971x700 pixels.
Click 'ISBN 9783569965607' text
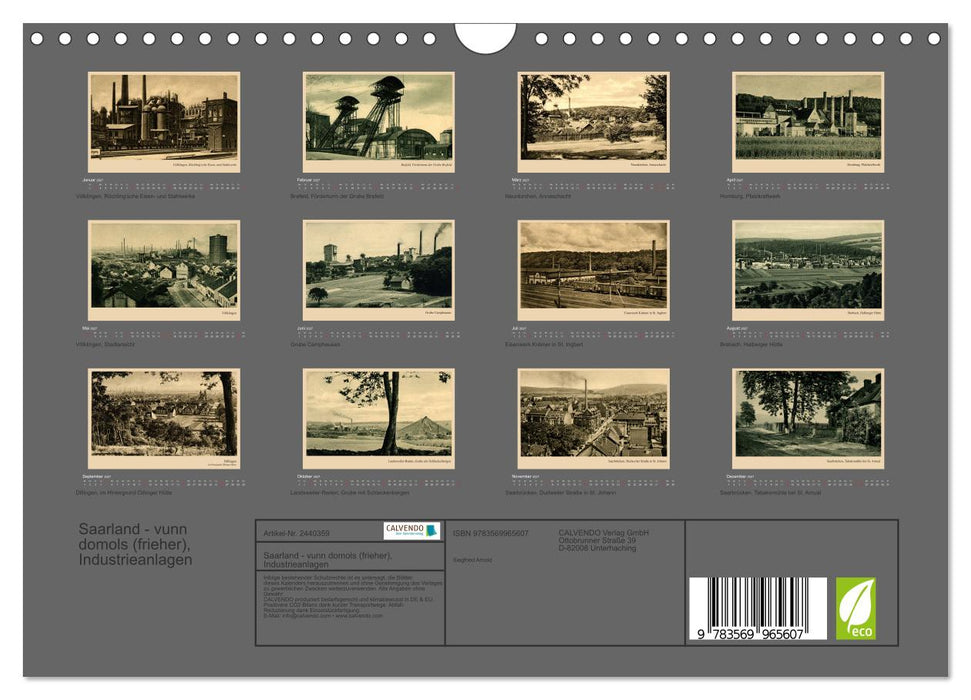coord(490,533)
